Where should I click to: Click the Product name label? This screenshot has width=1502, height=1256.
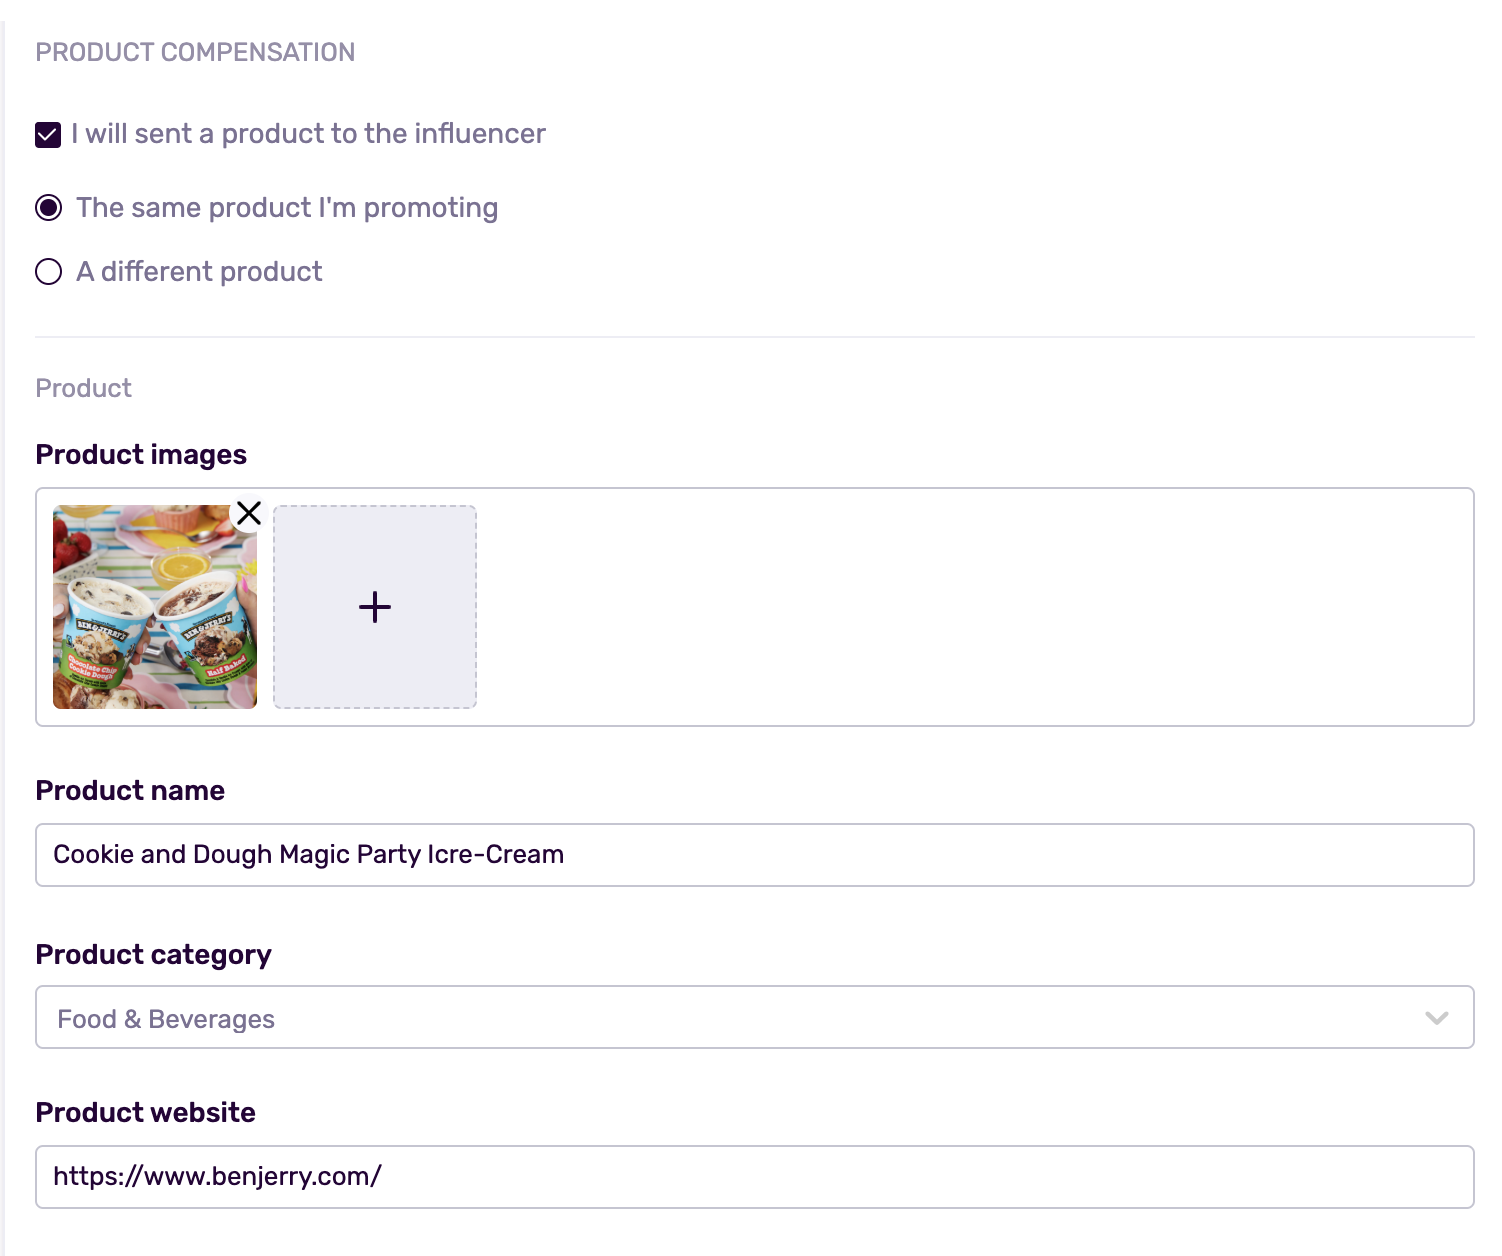(x=130, y=791)
